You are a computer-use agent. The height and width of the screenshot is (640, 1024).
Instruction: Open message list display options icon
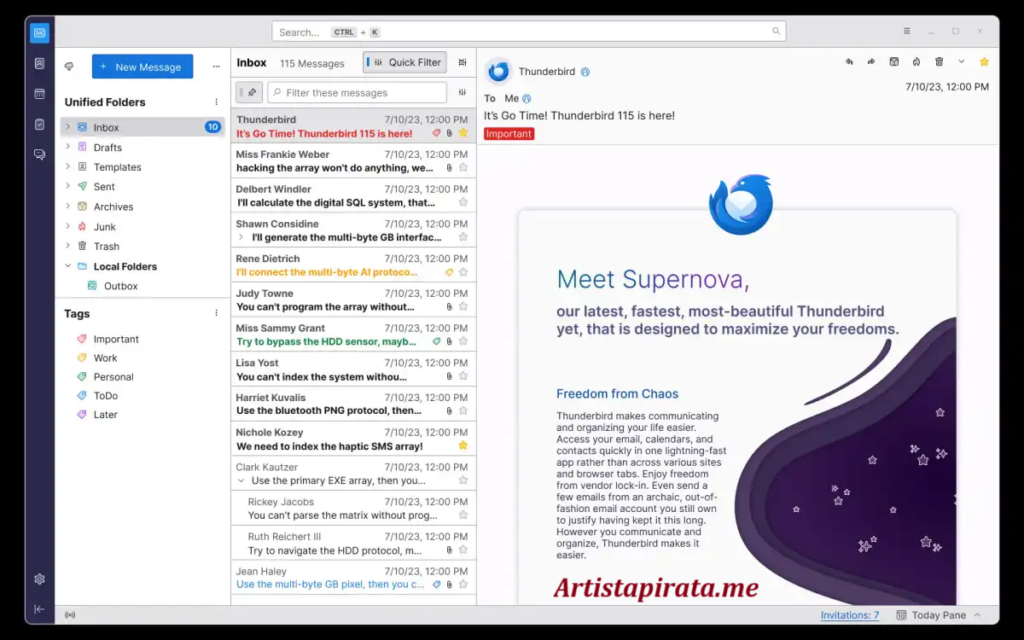(462, 63)
